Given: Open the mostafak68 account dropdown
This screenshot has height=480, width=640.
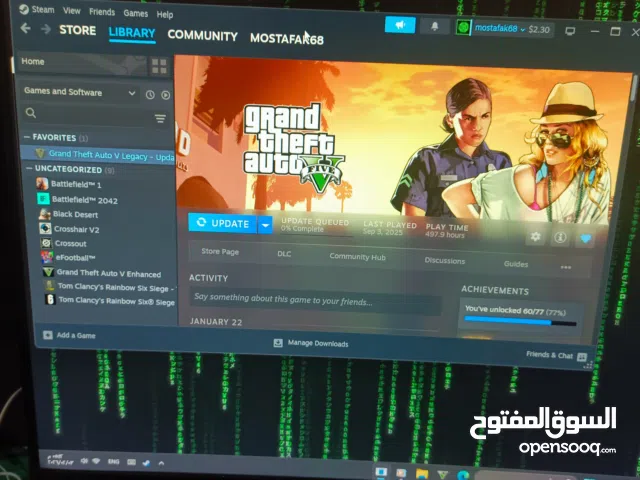Looking at the screenshot, I should click(x=499, y=29).
